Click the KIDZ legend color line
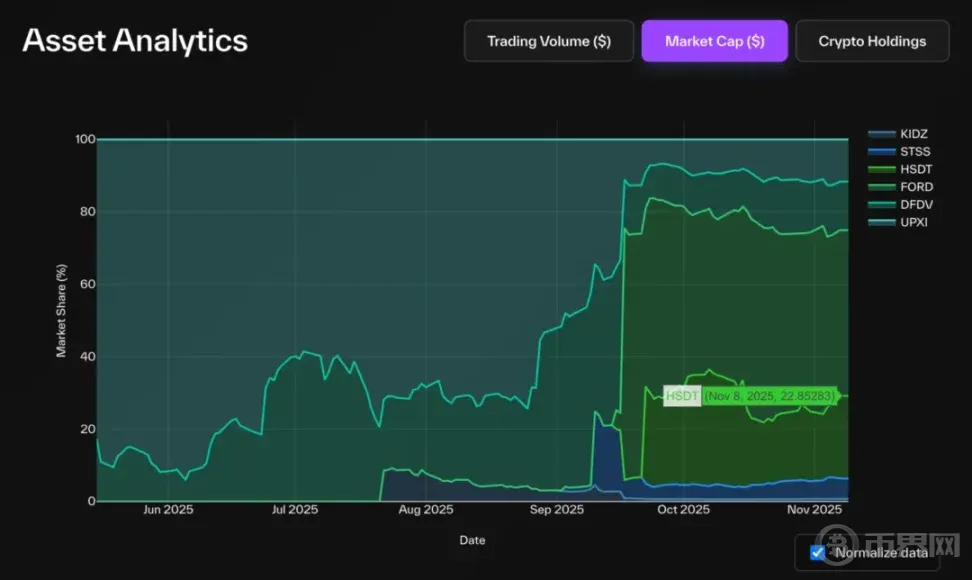 click(881, 133)
